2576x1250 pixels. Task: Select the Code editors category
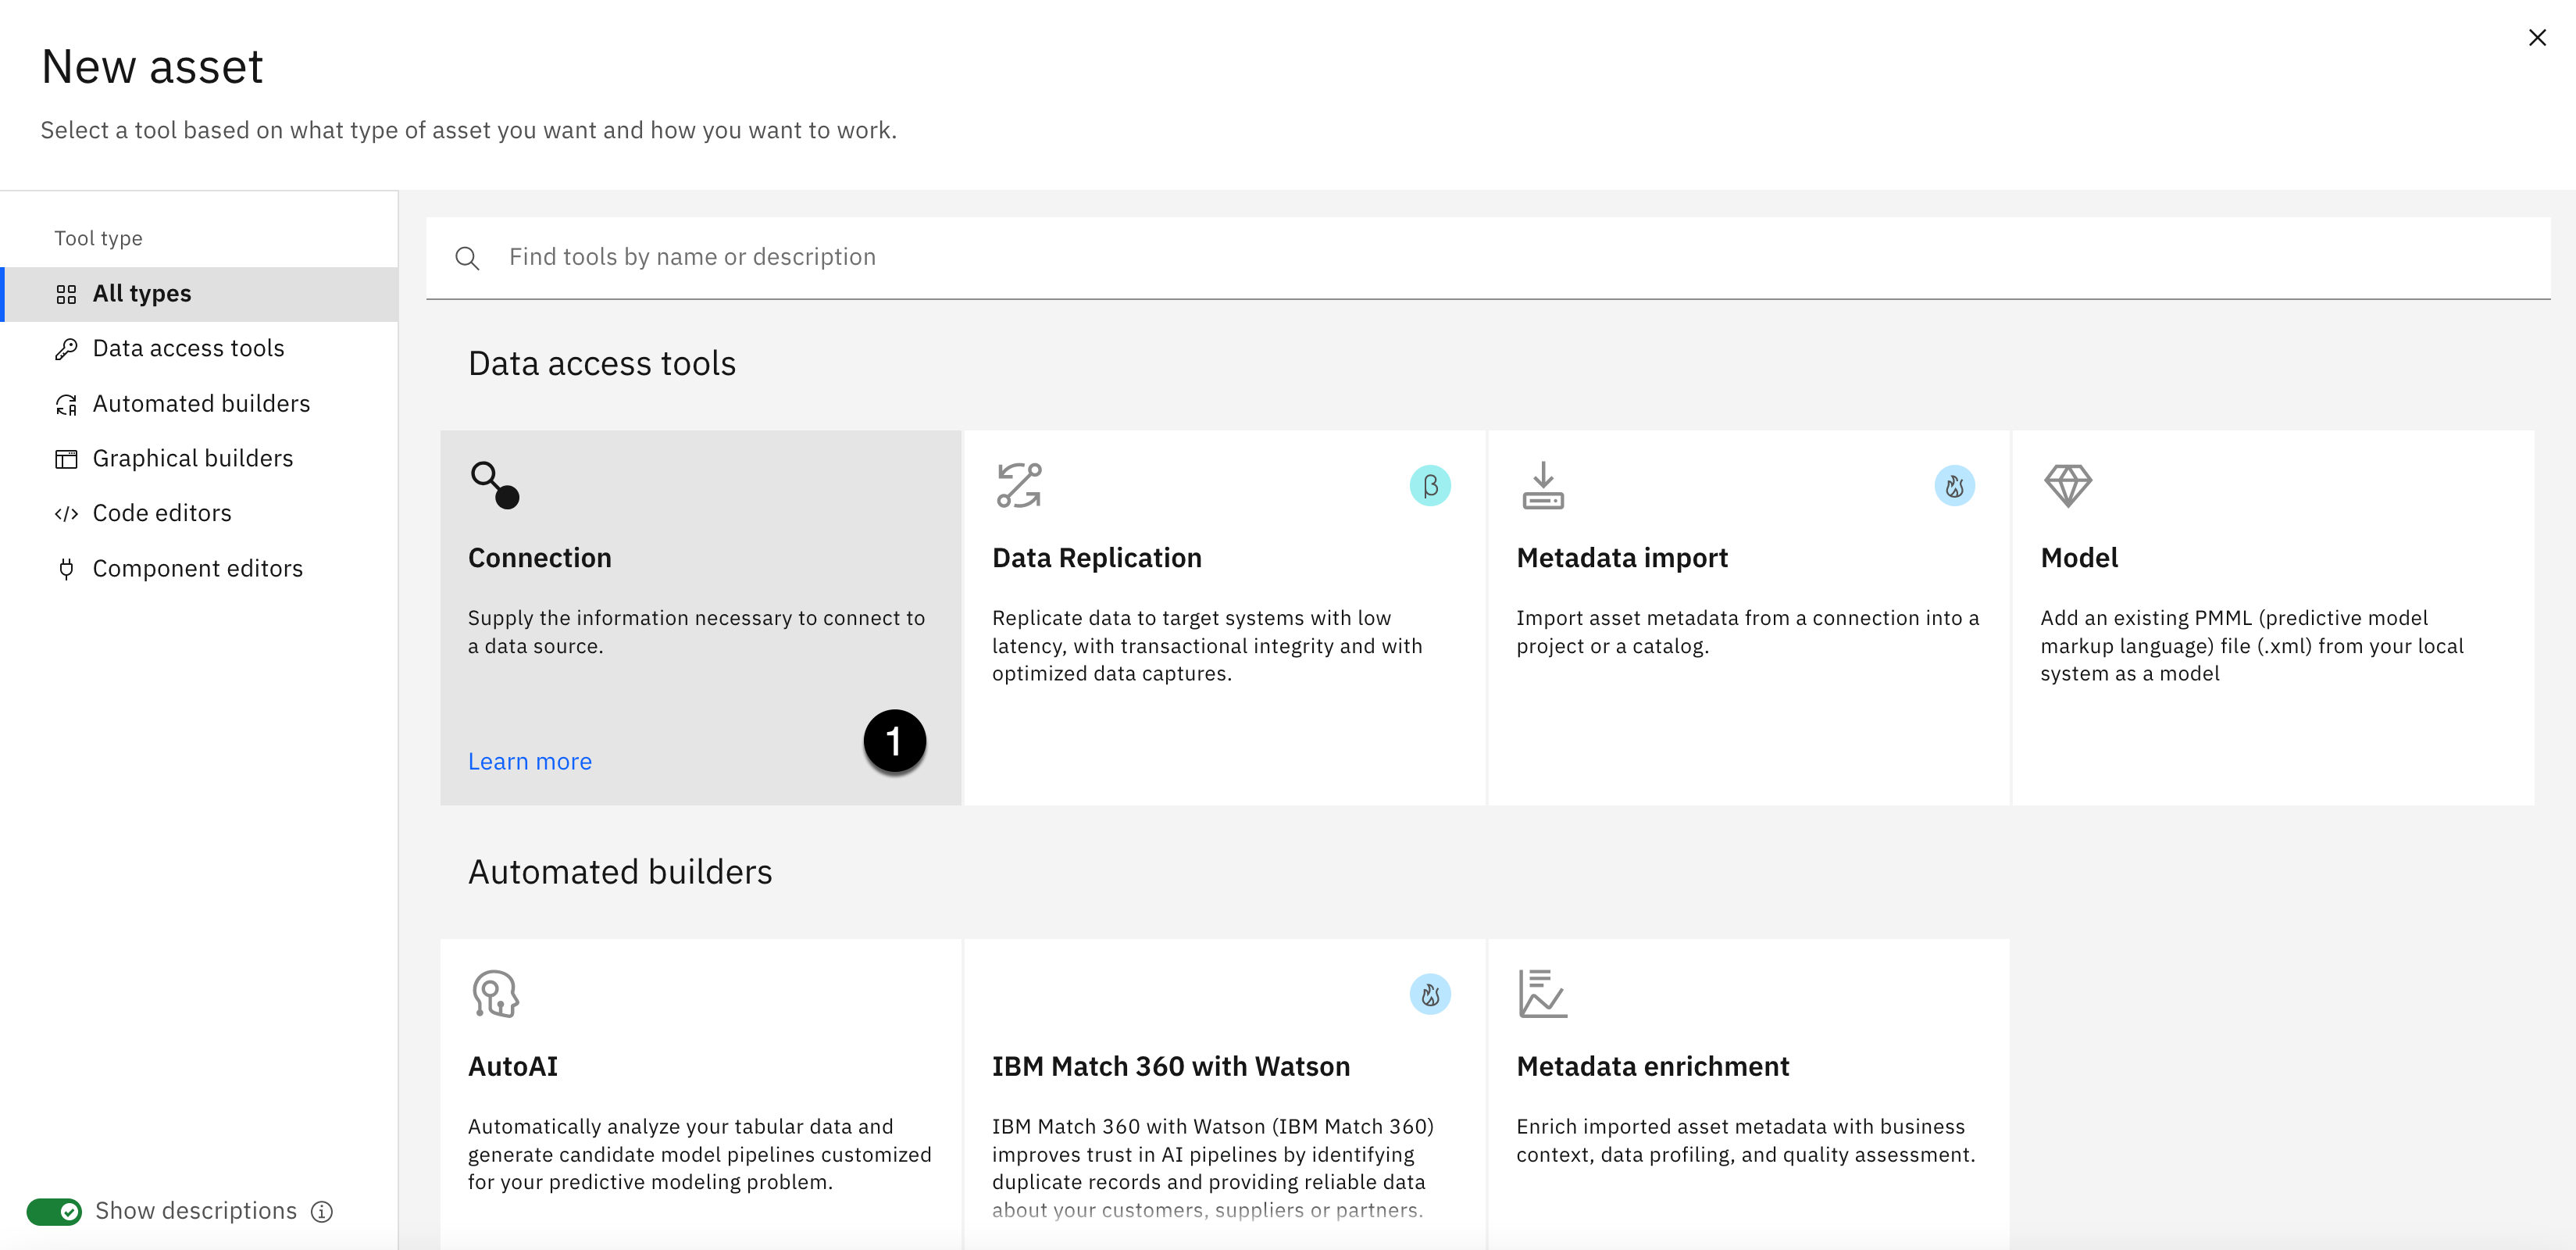162,514
